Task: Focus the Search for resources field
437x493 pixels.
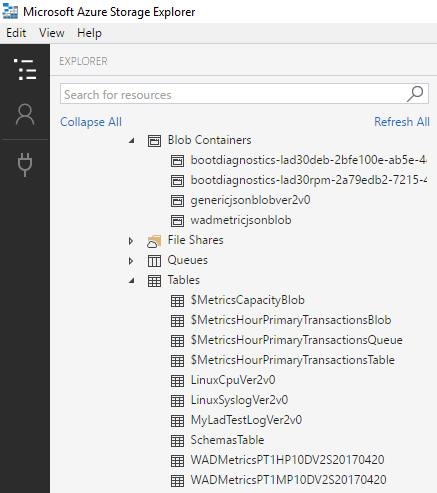Action: tap(244, 94)
